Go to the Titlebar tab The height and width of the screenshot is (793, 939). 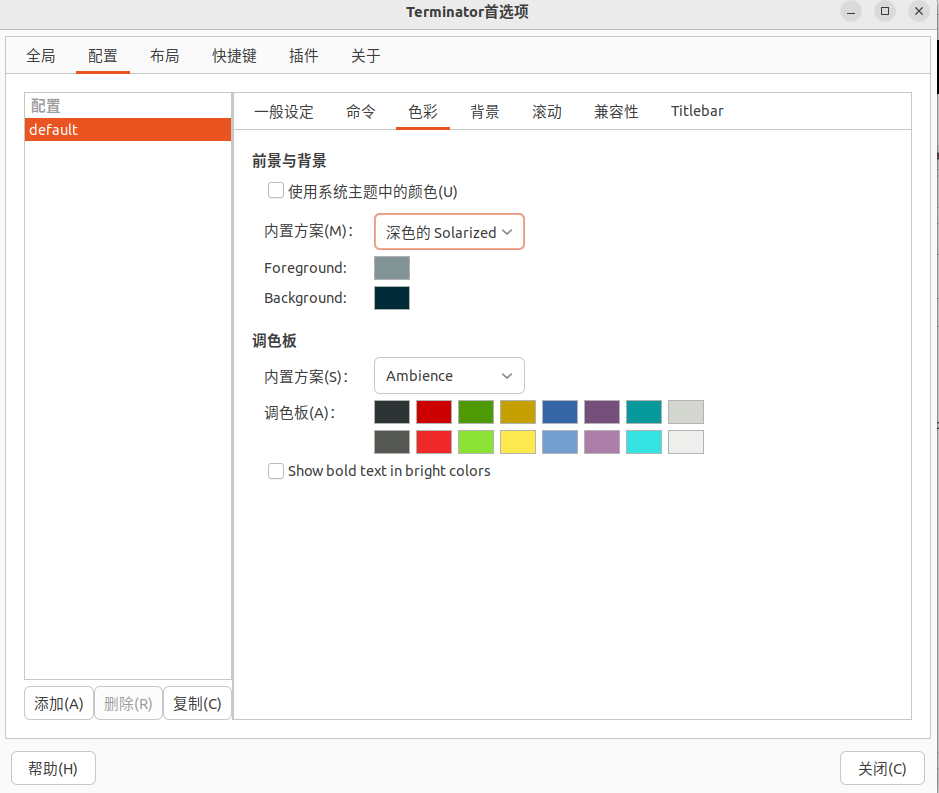697,111
